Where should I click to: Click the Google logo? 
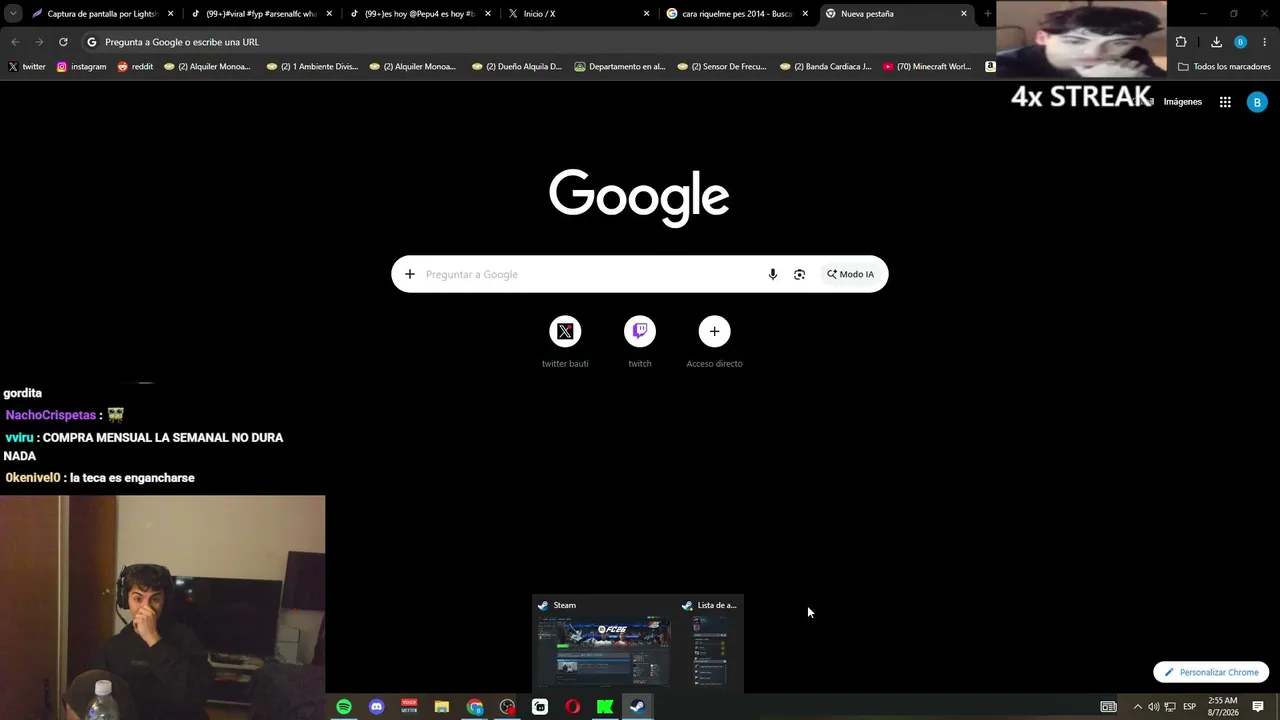[639, 197]
